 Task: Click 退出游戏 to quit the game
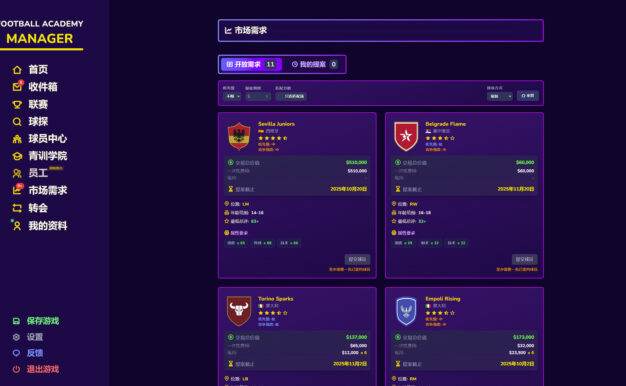36,369
